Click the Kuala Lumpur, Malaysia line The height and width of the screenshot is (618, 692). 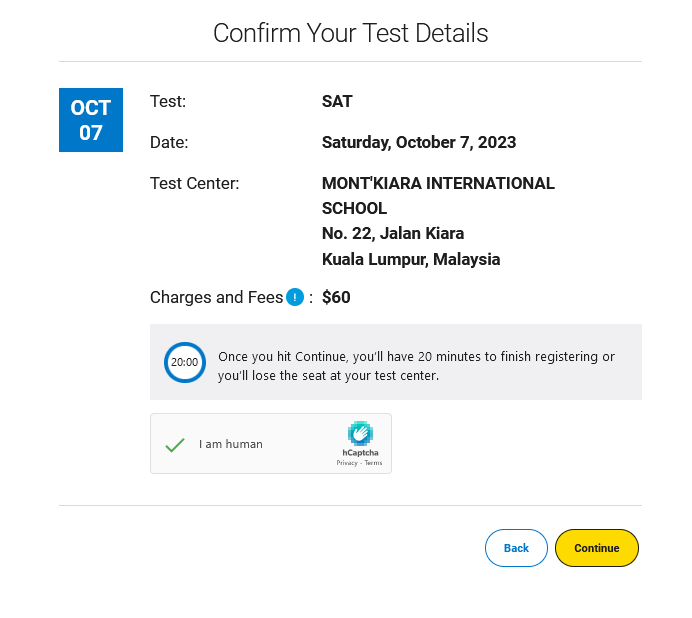click(x=411, y=259)
